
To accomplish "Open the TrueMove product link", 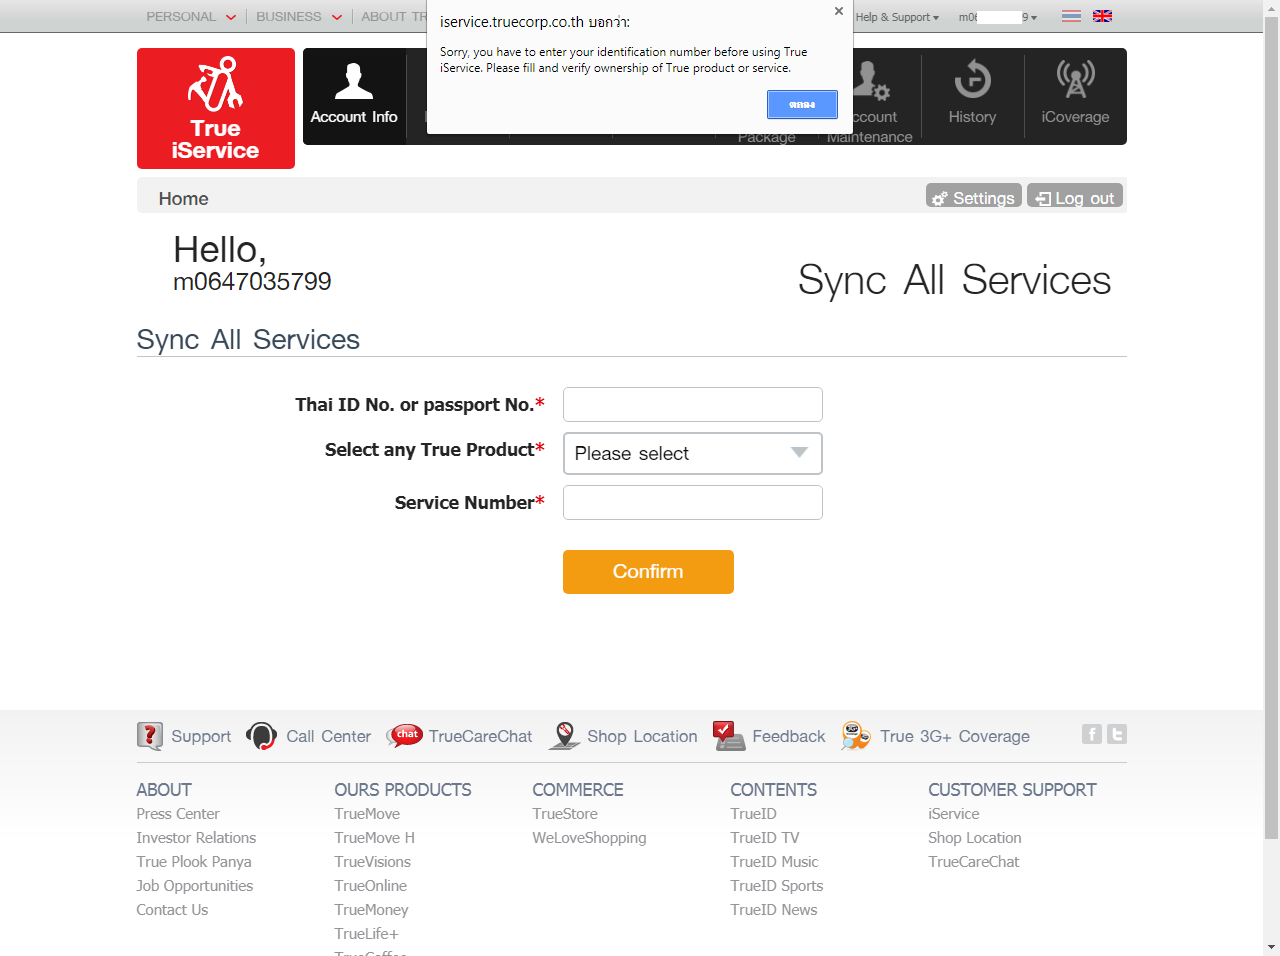I will point(367,814).
